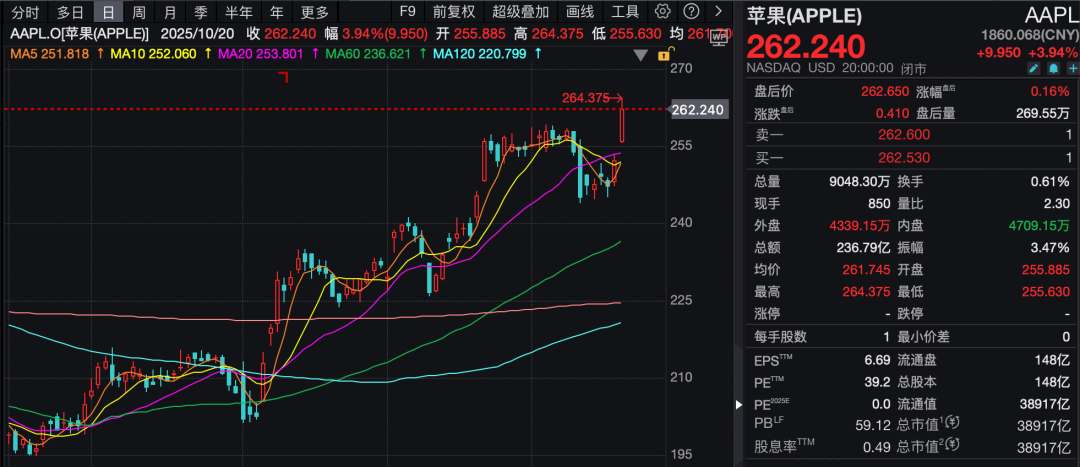Click the 盘后量 269.55万 value
Screen dimensions: 1080x467
(x=1043, y=114)
